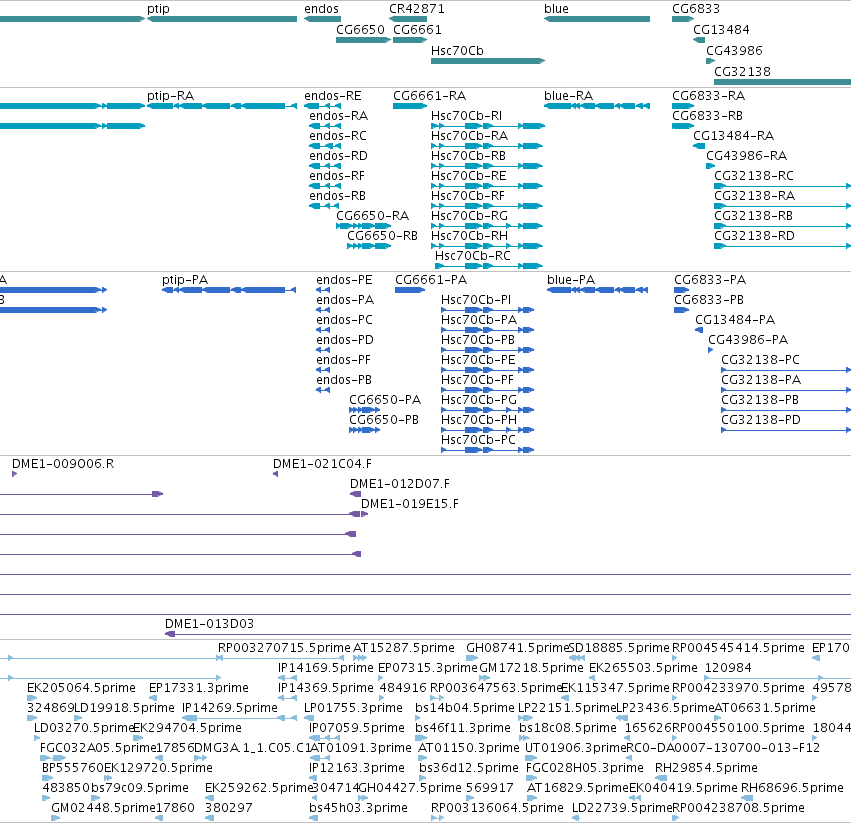Click the blue gene label
This screenshot has width=851, height=823.
pos(556,9)
